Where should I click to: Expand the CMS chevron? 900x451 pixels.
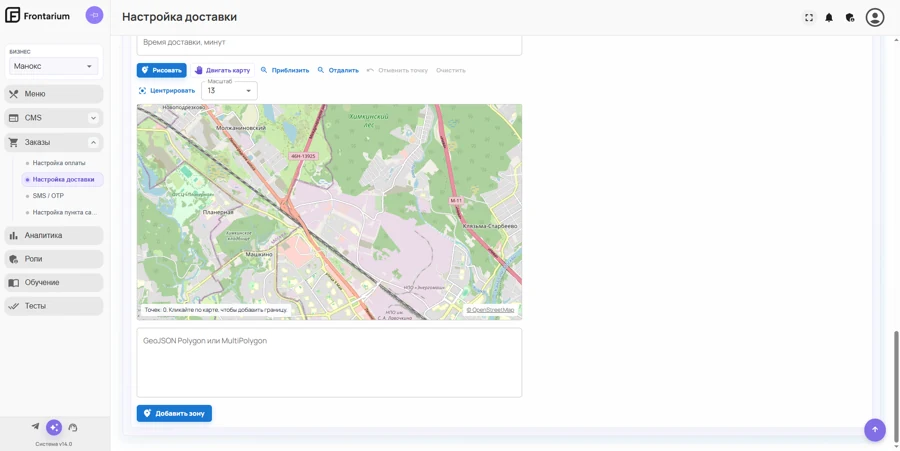(x=94, y=118)
